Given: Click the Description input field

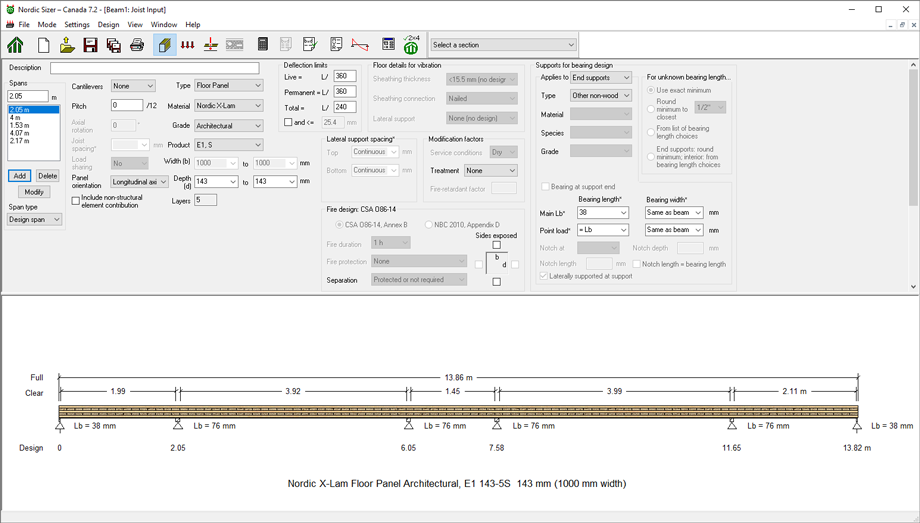Looking at the screenshot, I should tap(155, 68).
